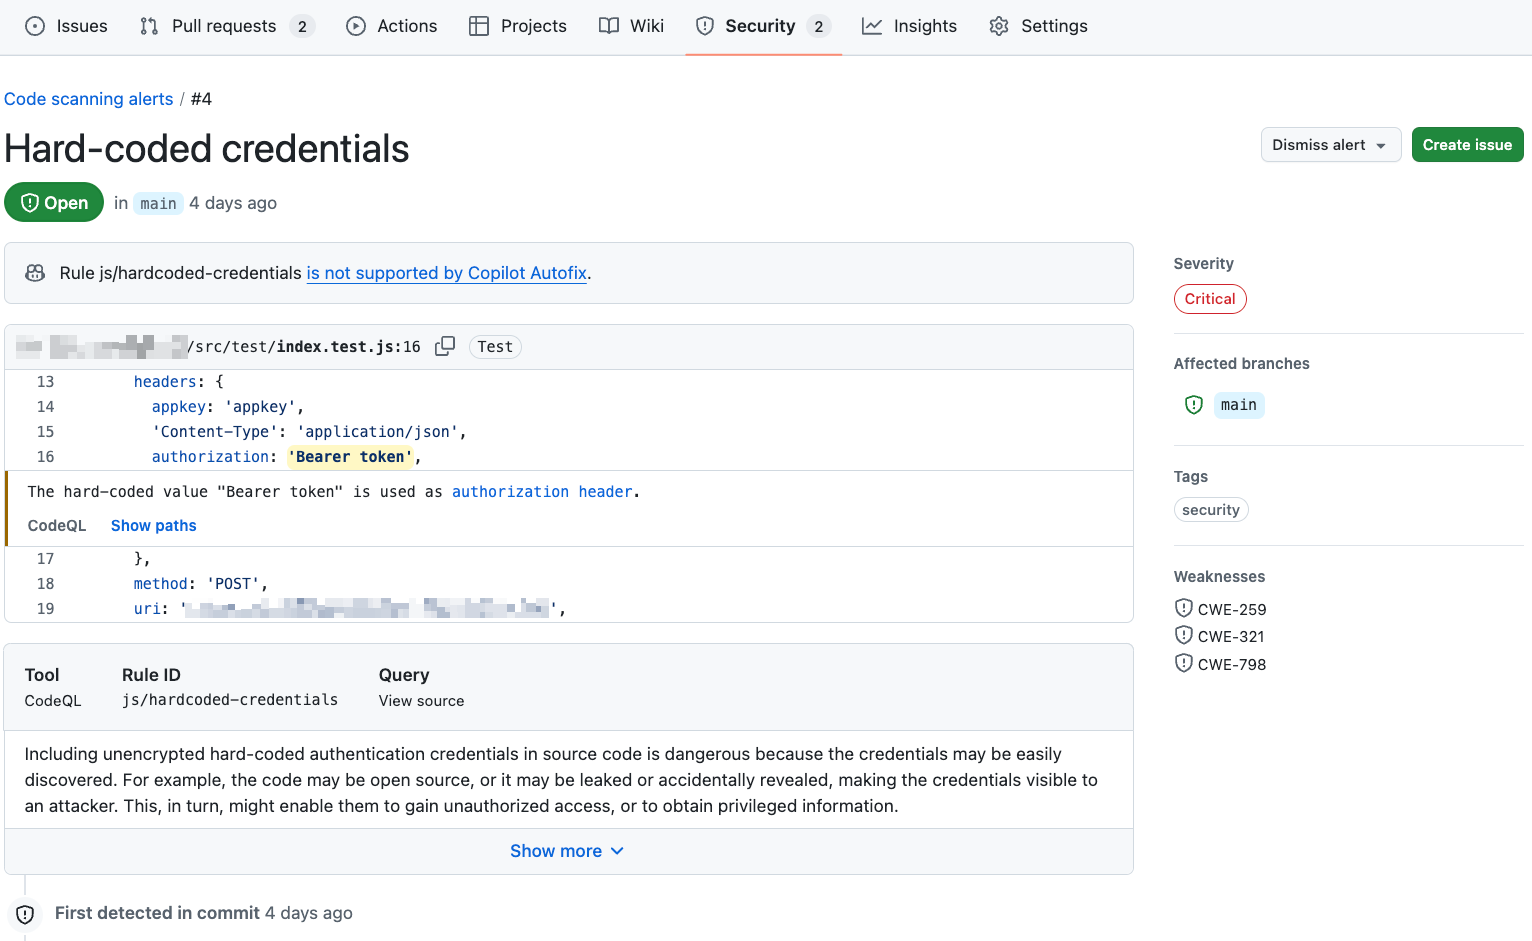Click shield icon next to CWE-798
This screenshot has height=941, width=1532.
pyautogui.click(x=1184, y=663)
